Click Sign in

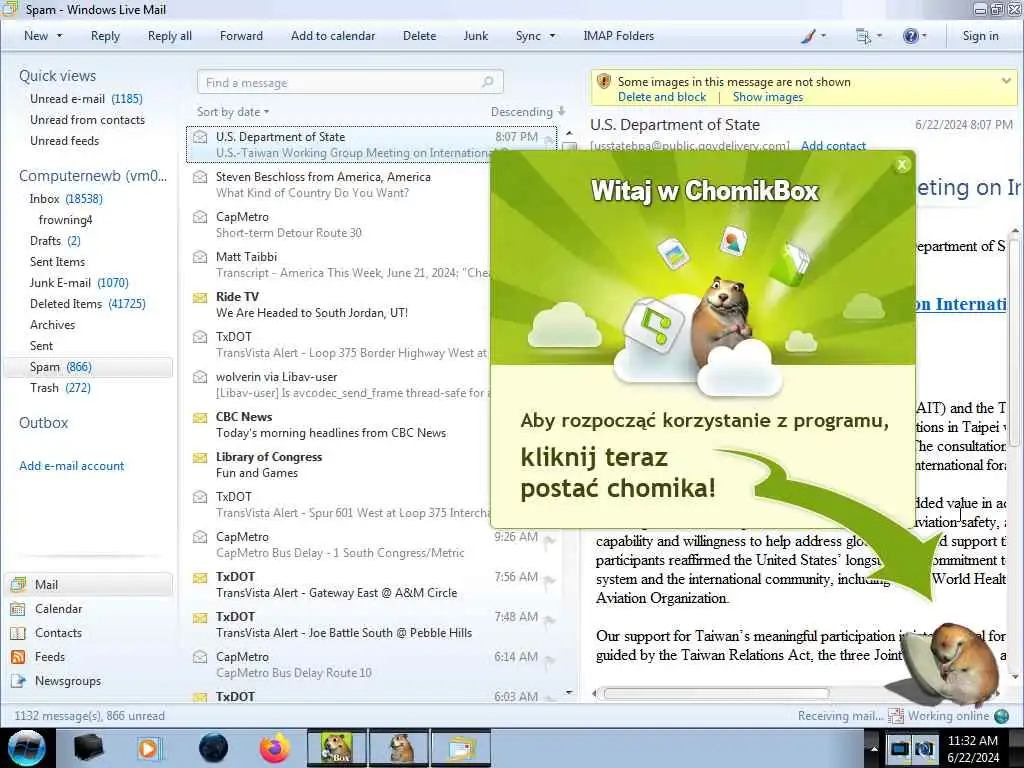pos(980,36)
